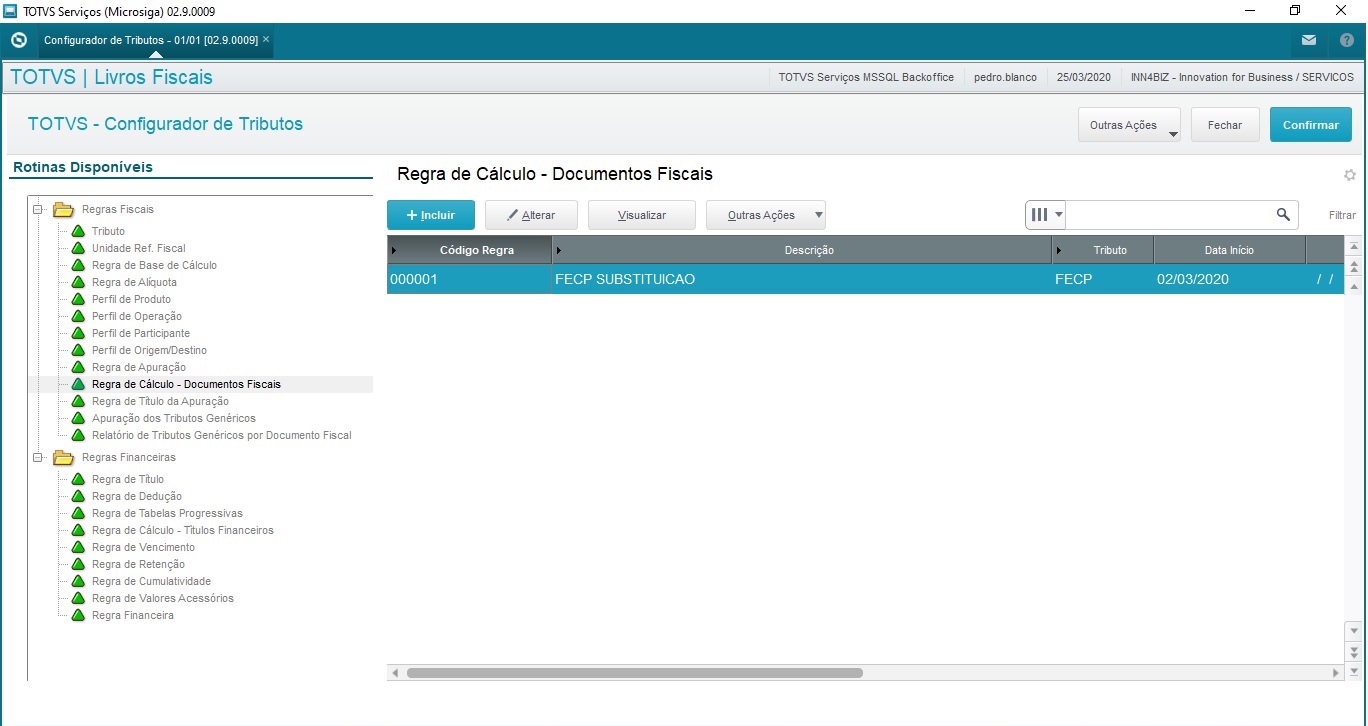This screenshot has width=1368, height=726.
Task: Click the Filtrar link
Action: coord(1342,216)
